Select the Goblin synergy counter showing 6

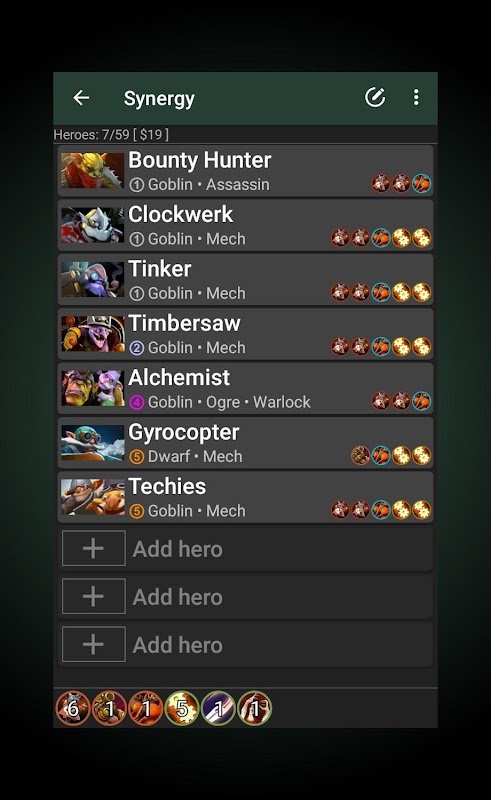72,708
